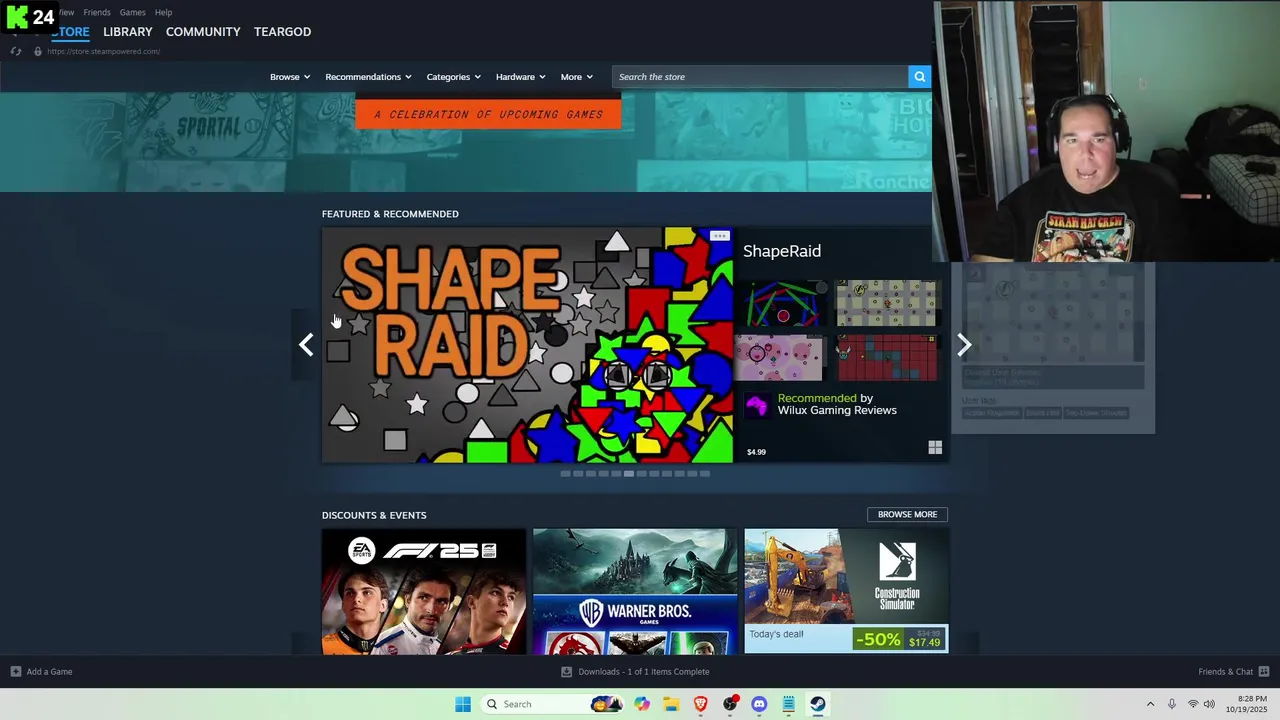Click the Wilux Gaming Reviews curator avatar
This screenshot has height=720, width=1280.
click(757, 405)
